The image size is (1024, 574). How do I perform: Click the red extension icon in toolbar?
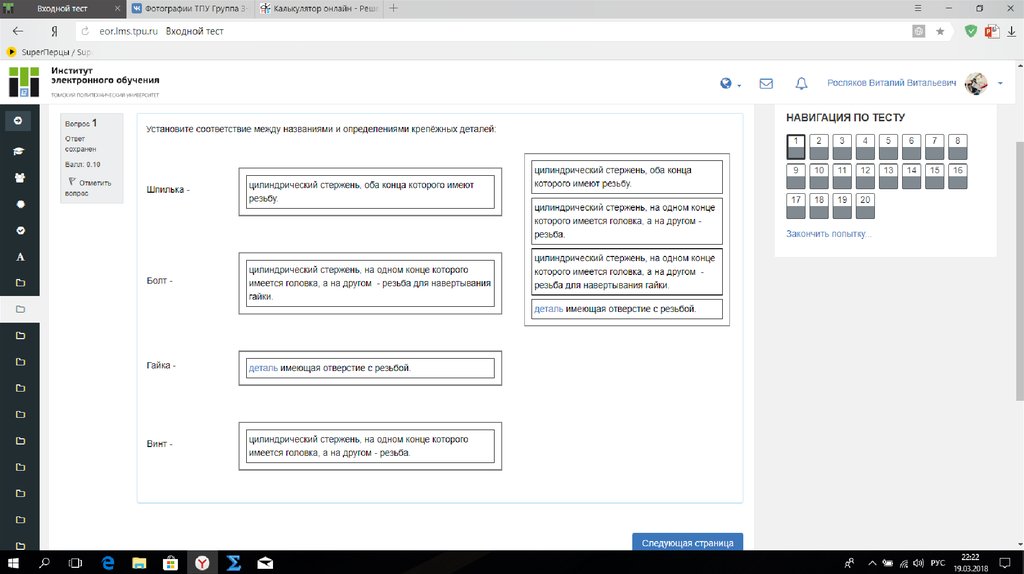992,31
